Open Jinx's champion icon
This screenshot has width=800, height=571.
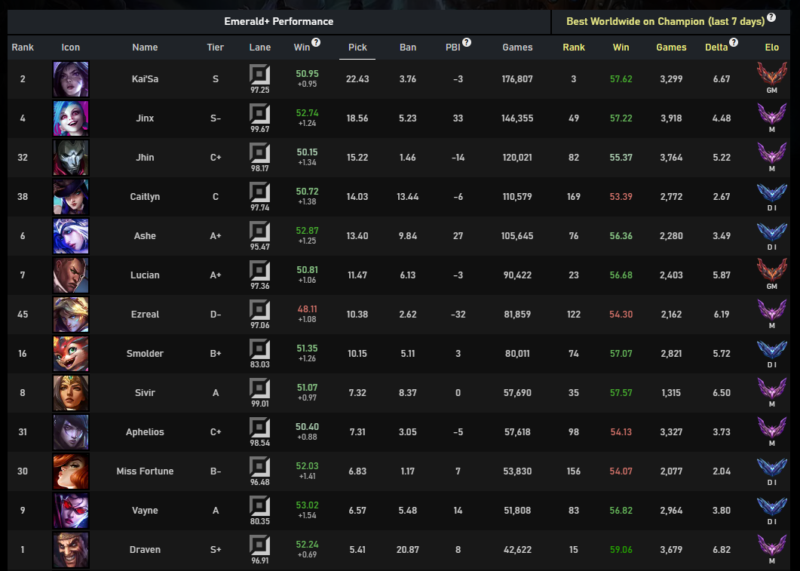click(x=70, y=118)
